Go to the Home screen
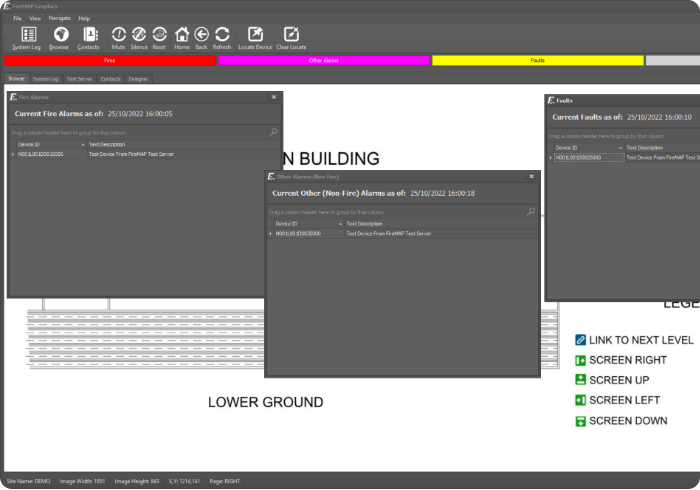 pos(181,36)
